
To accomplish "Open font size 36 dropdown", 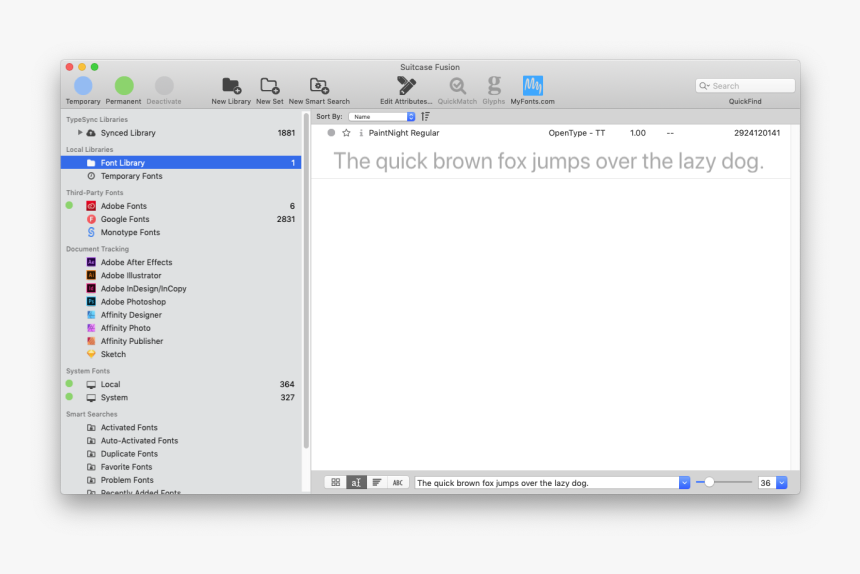I will [x=782, y=483].
